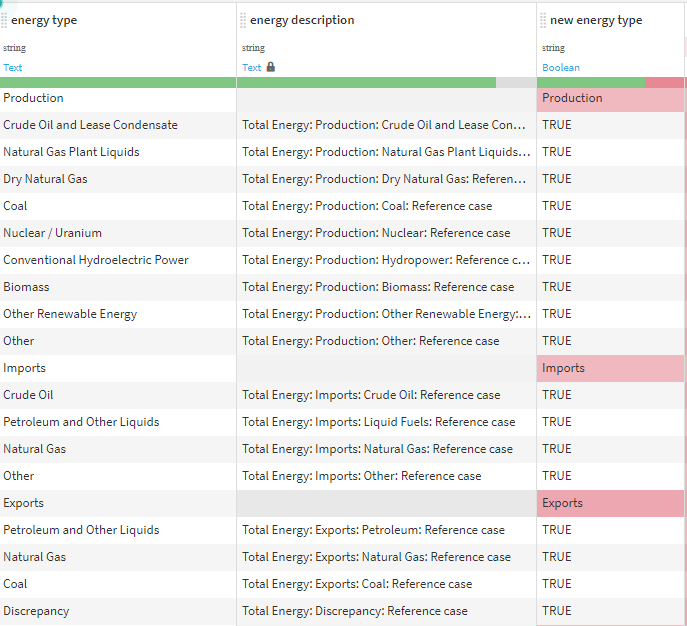Image resolution: width=687 pixels, height=626 pixels.
Task: Click the Exports energy type row cell
Action: (118, 503)
